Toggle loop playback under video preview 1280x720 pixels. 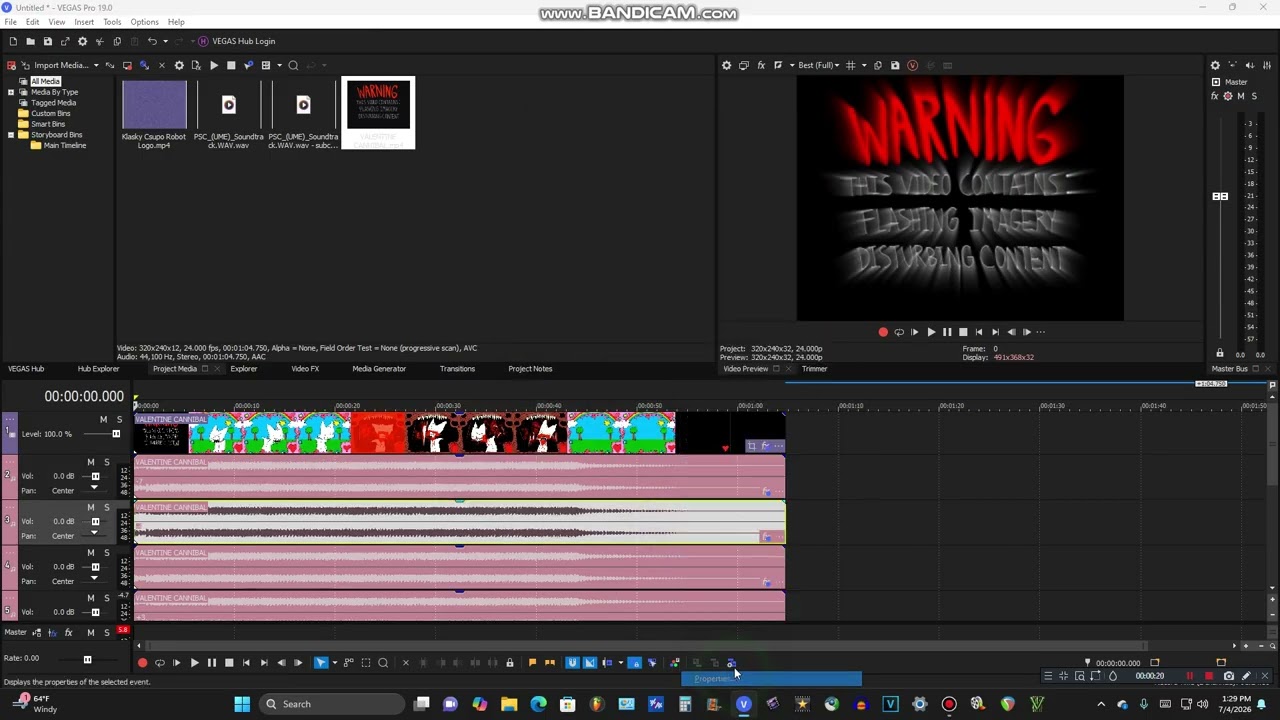coord(899,332)
